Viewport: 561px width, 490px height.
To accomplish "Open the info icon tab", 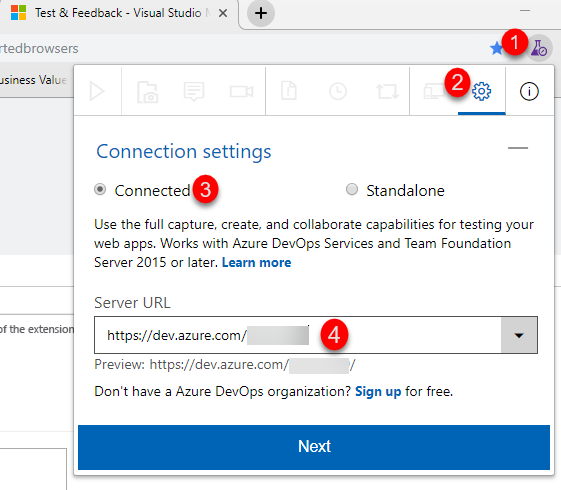I will 529,92.
